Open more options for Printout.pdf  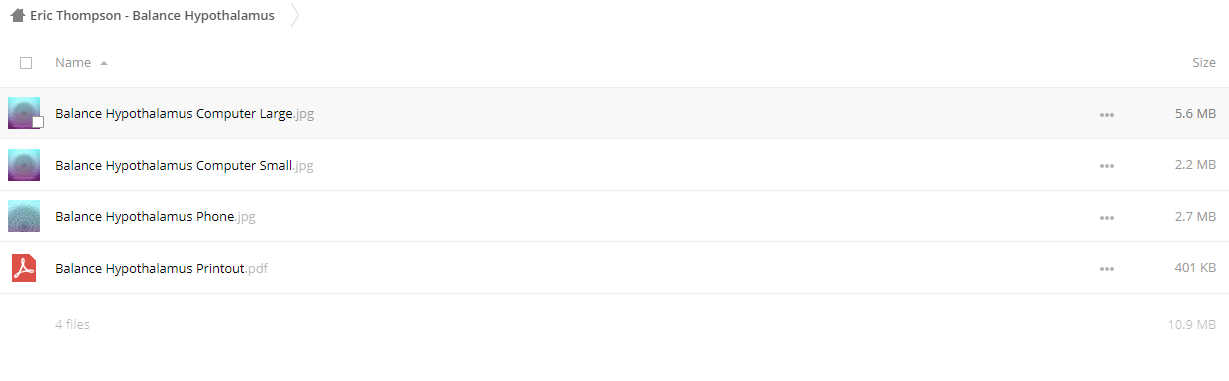pos(1106,269)
